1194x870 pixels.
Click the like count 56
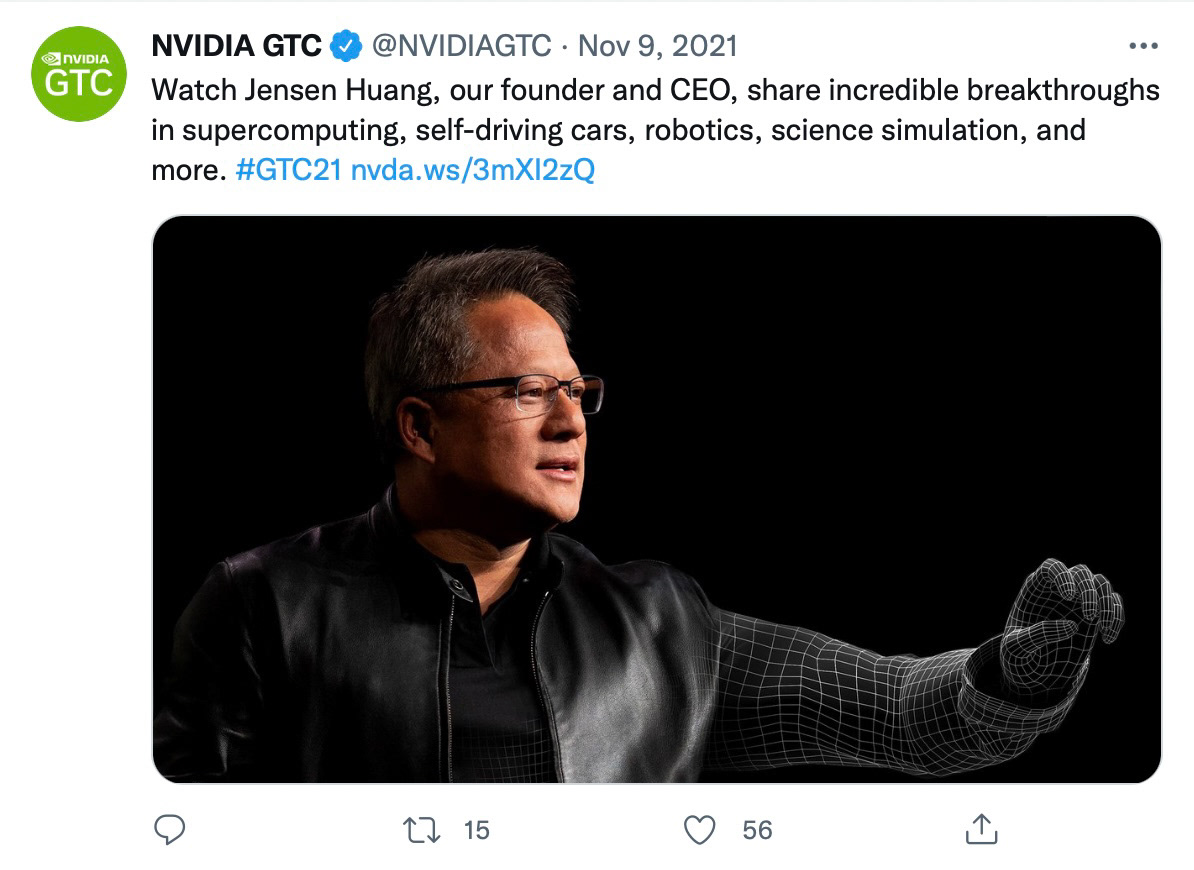757,830
